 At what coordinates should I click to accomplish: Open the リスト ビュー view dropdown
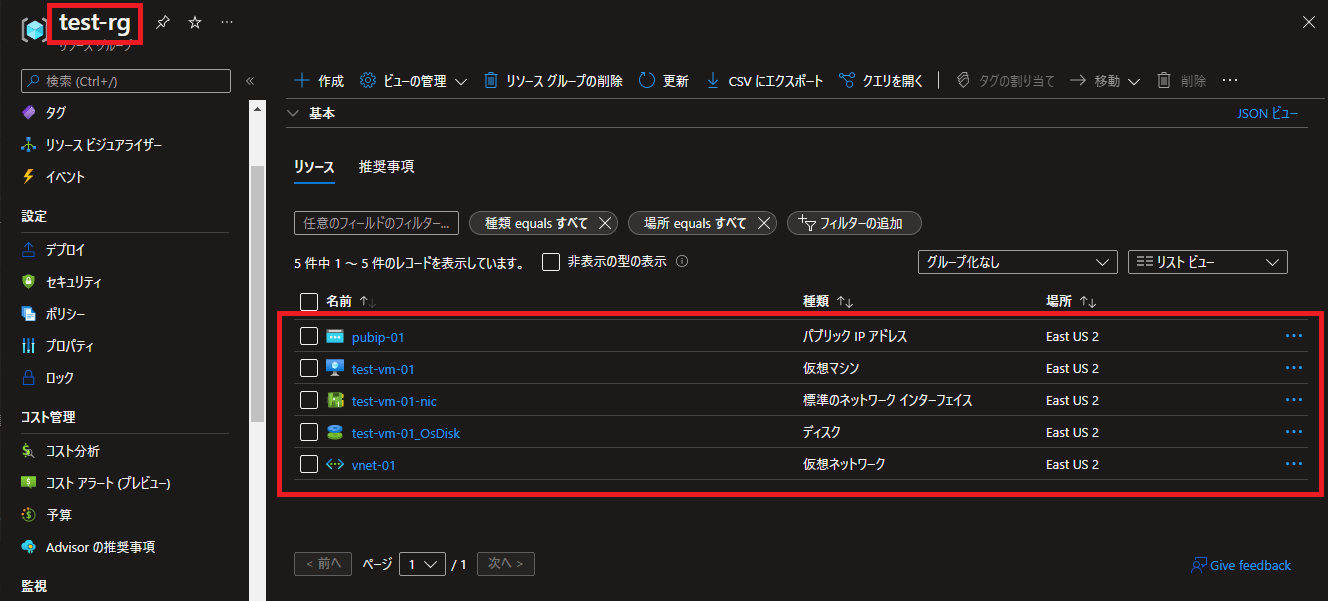click(1208, 262)
